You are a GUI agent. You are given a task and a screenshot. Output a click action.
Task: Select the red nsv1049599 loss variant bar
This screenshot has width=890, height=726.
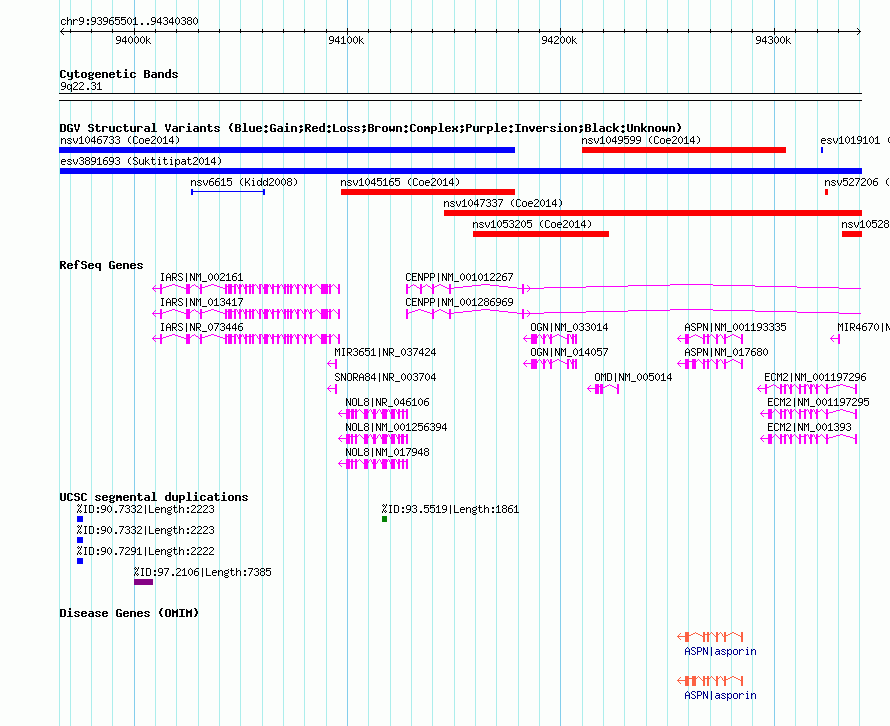(x=684, y=150)
